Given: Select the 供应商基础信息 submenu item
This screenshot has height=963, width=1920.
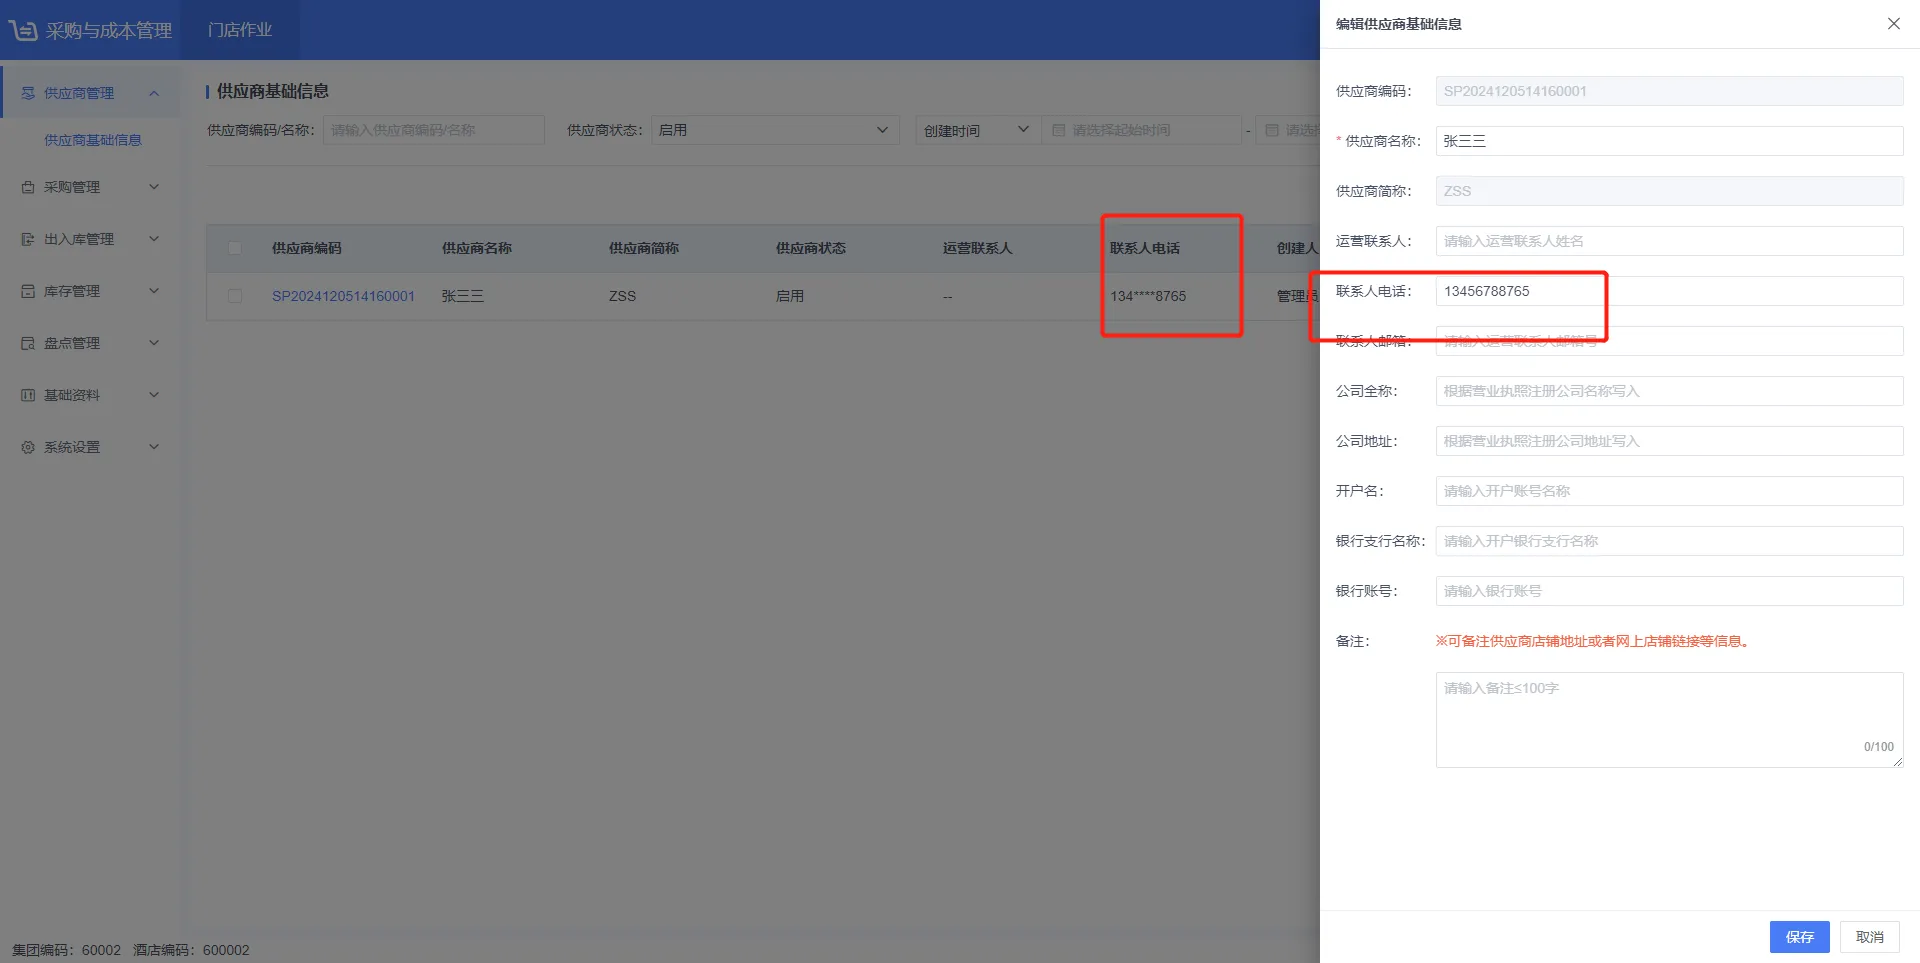Looking at the screenshot, I should tap(93, 140).
